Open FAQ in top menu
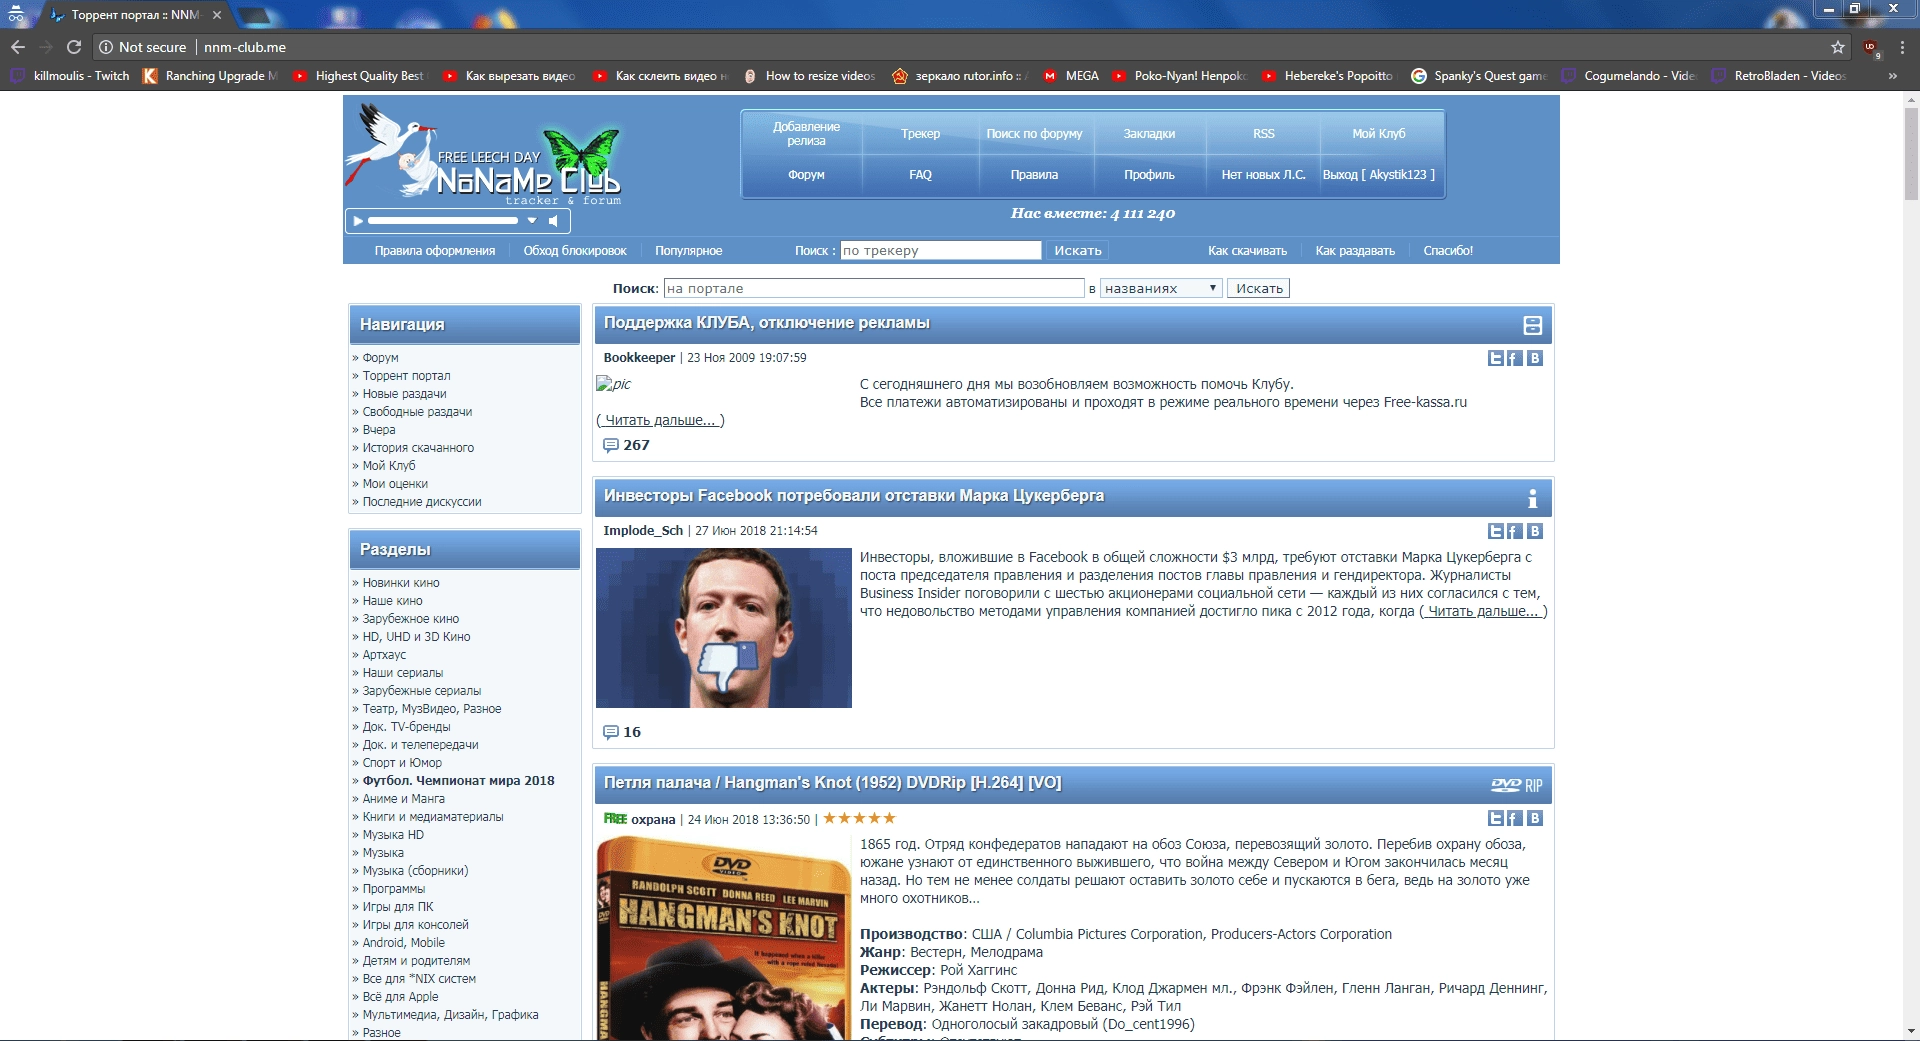1920x1041 pixels. 920,175
